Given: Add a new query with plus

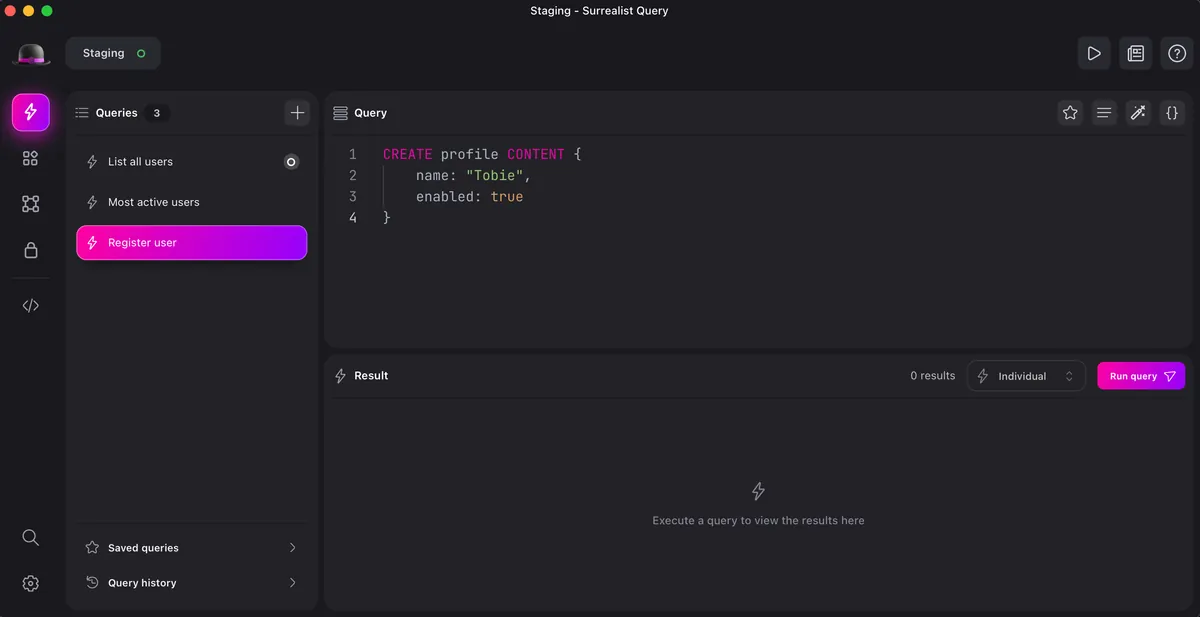Looking at the screenshot, I should (x=297, y=113).
